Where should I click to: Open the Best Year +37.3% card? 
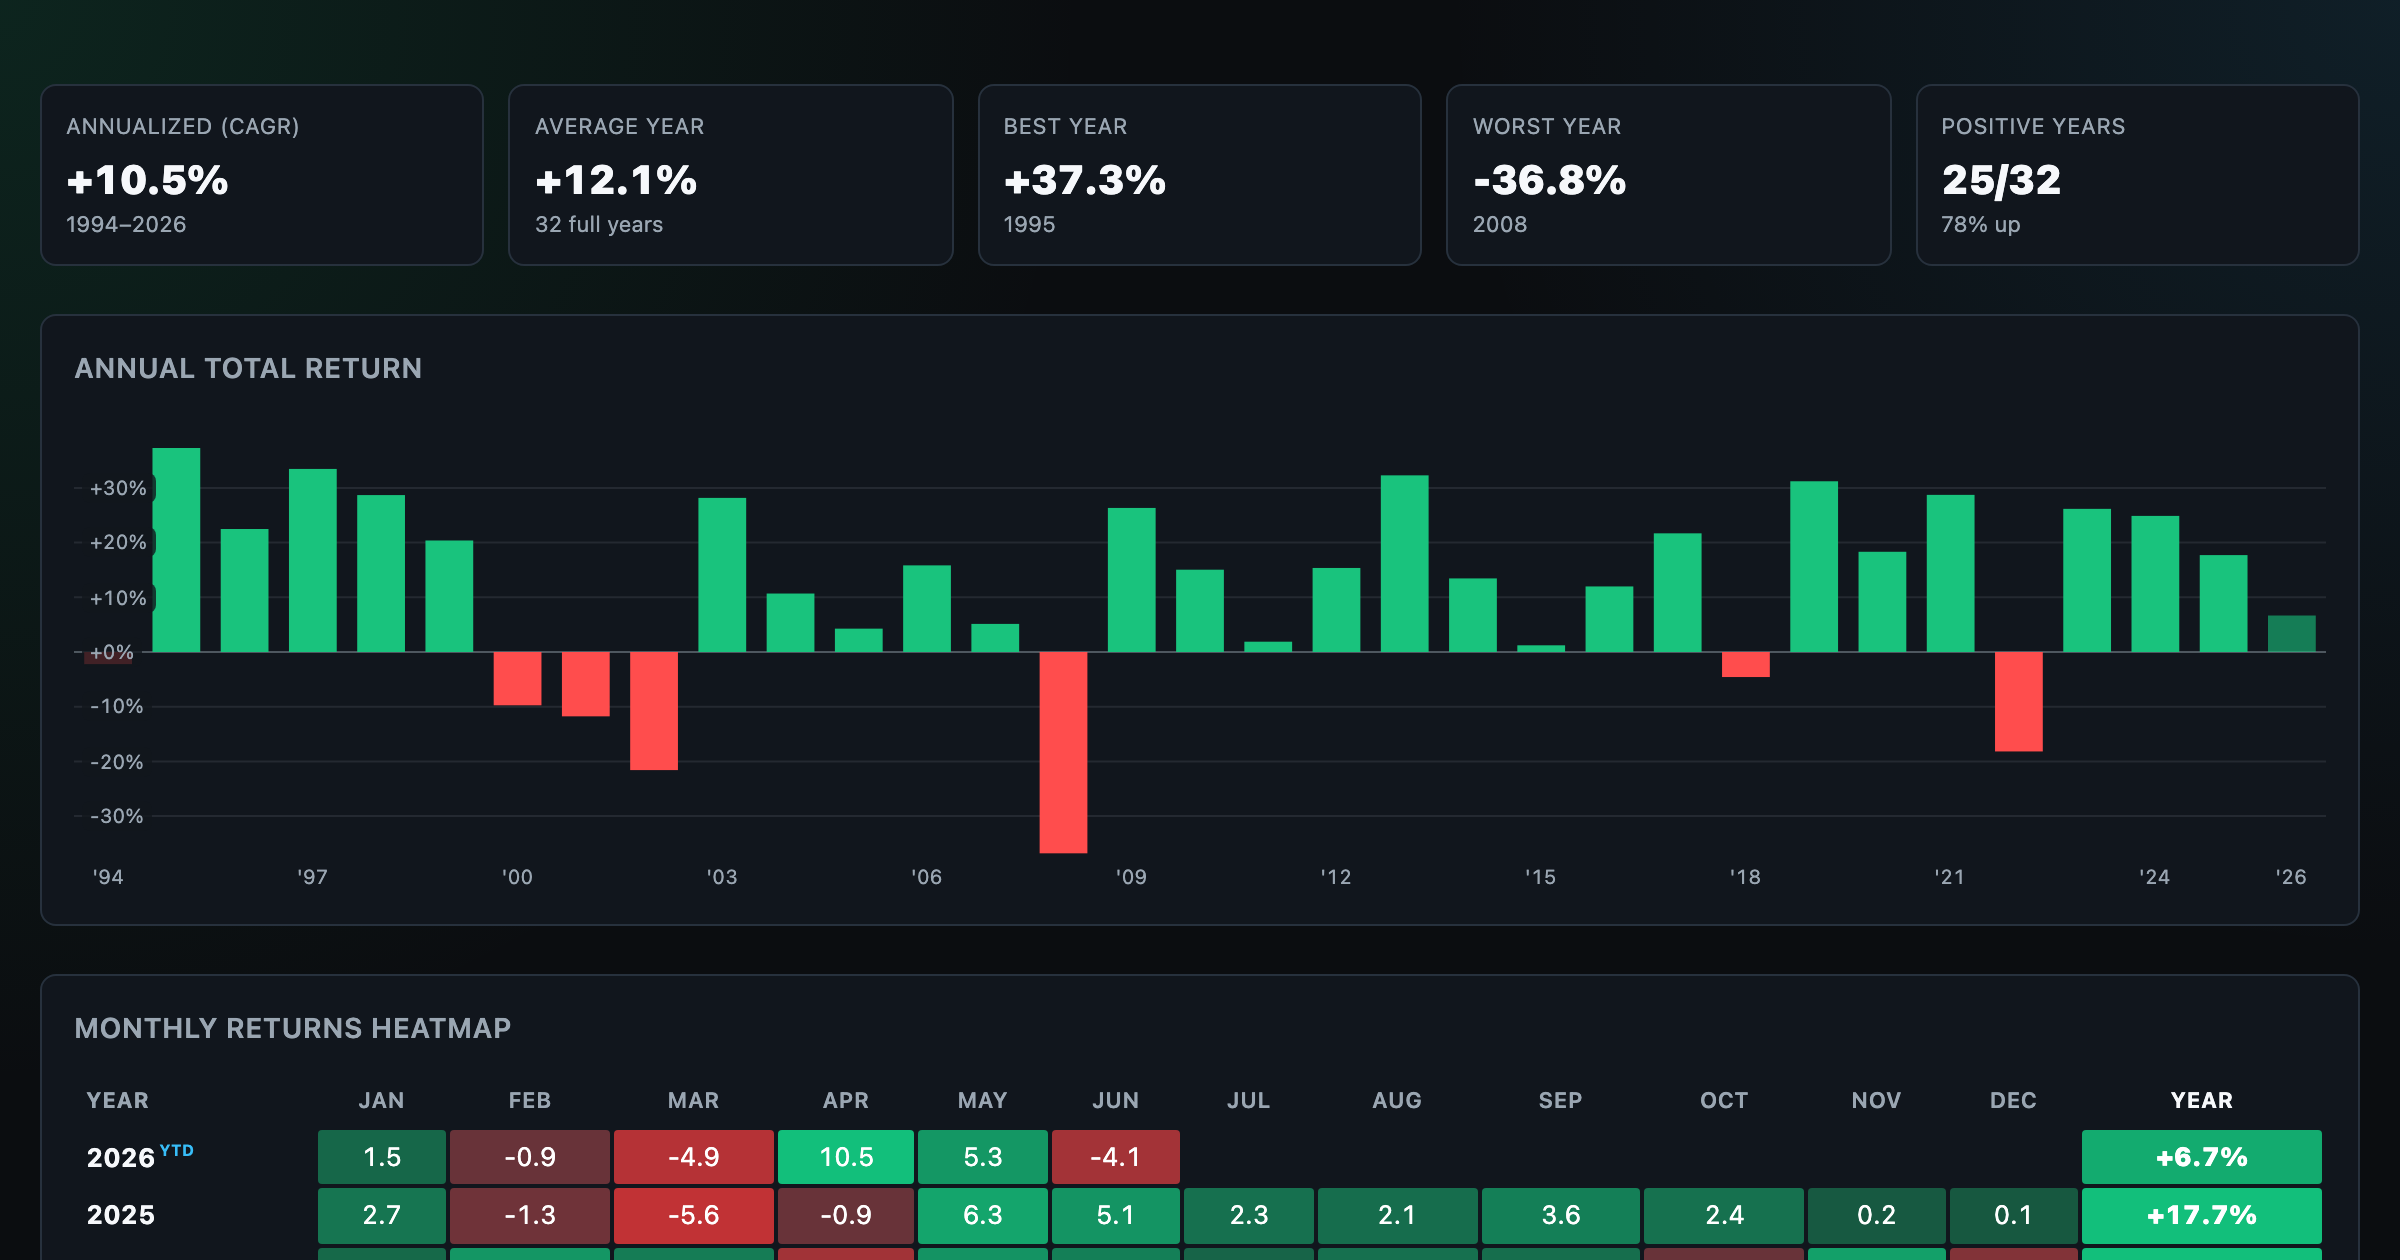tap(1200, 175)
